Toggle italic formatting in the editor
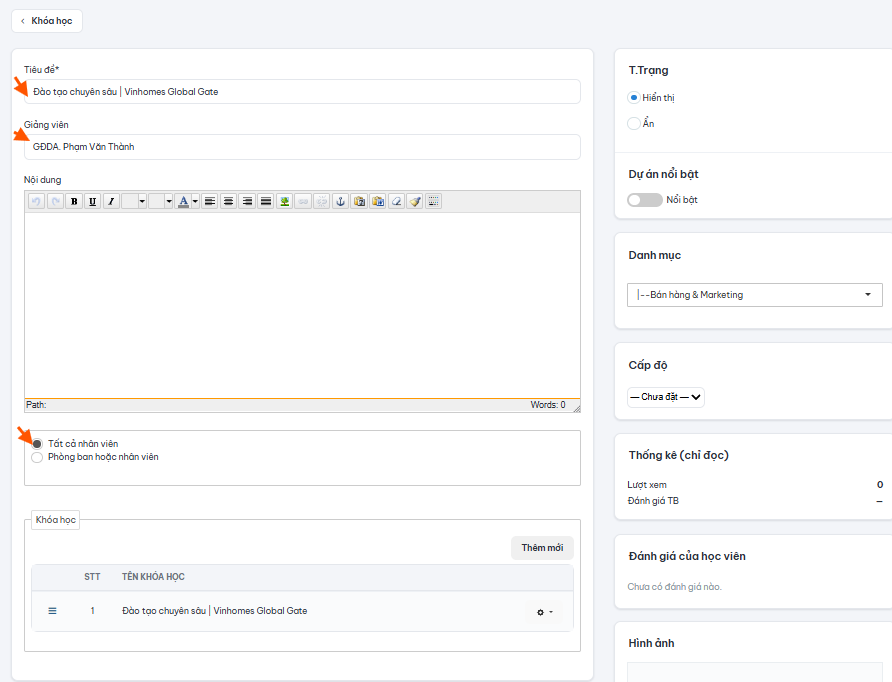Viewport: 892px width, 682px height. pyautogui.click(x=112, y=201)
